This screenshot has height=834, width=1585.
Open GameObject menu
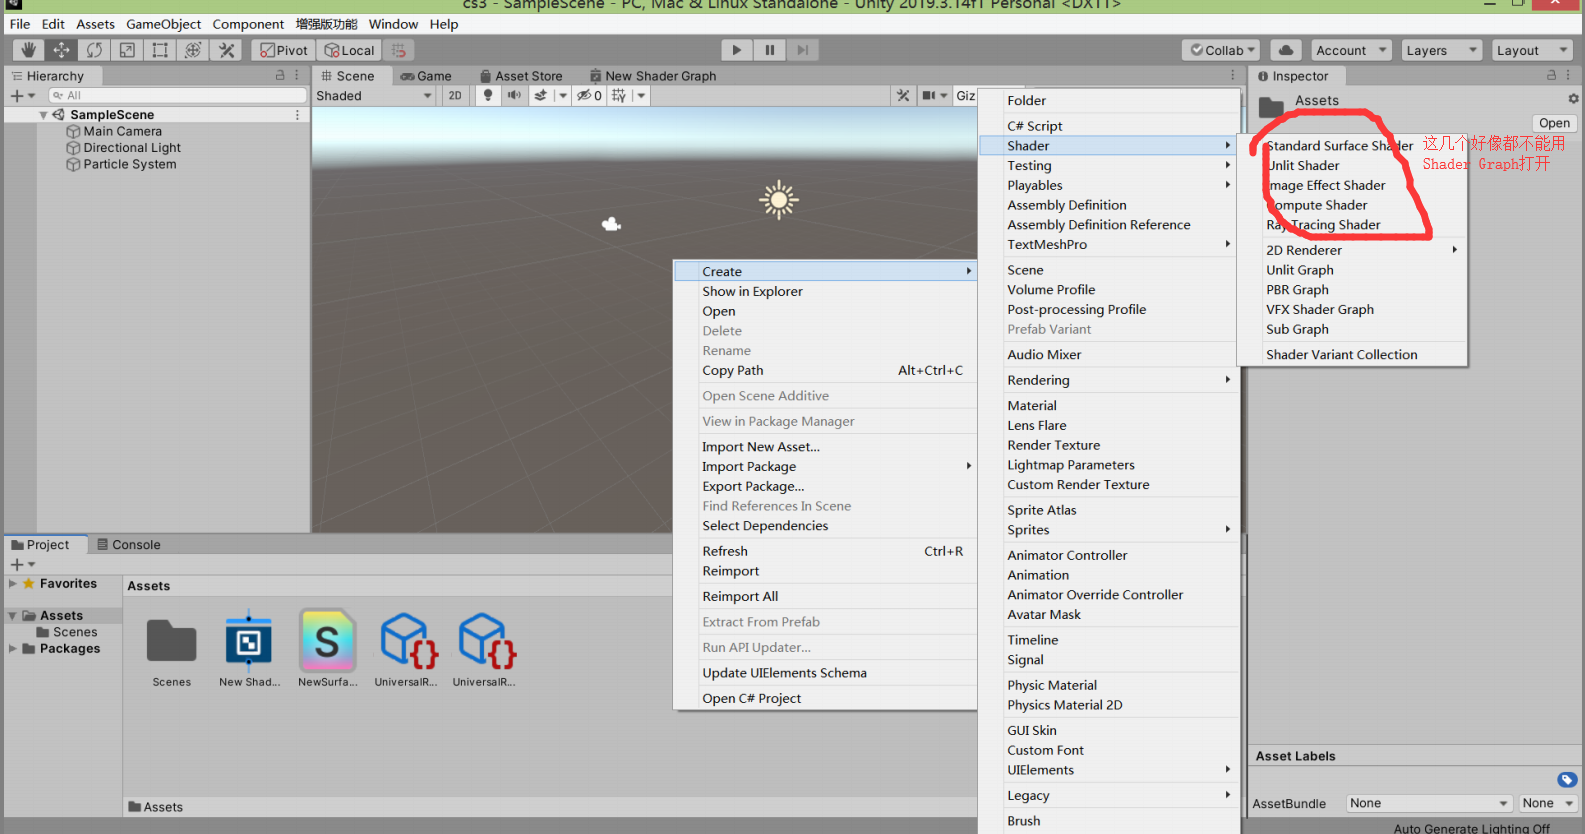point(163,24)
